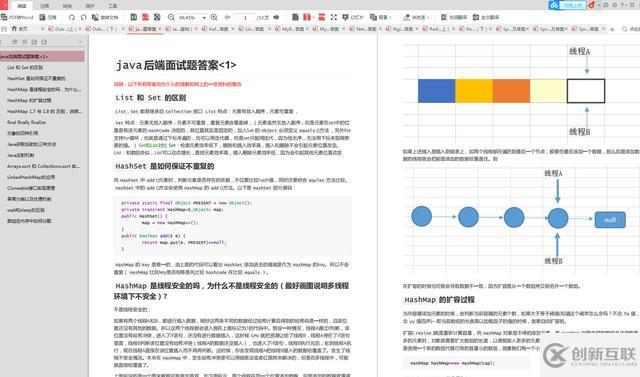Close the bookmarks outline panel
Viewport: 640px width, 377px height.
(x=80, y=42)
